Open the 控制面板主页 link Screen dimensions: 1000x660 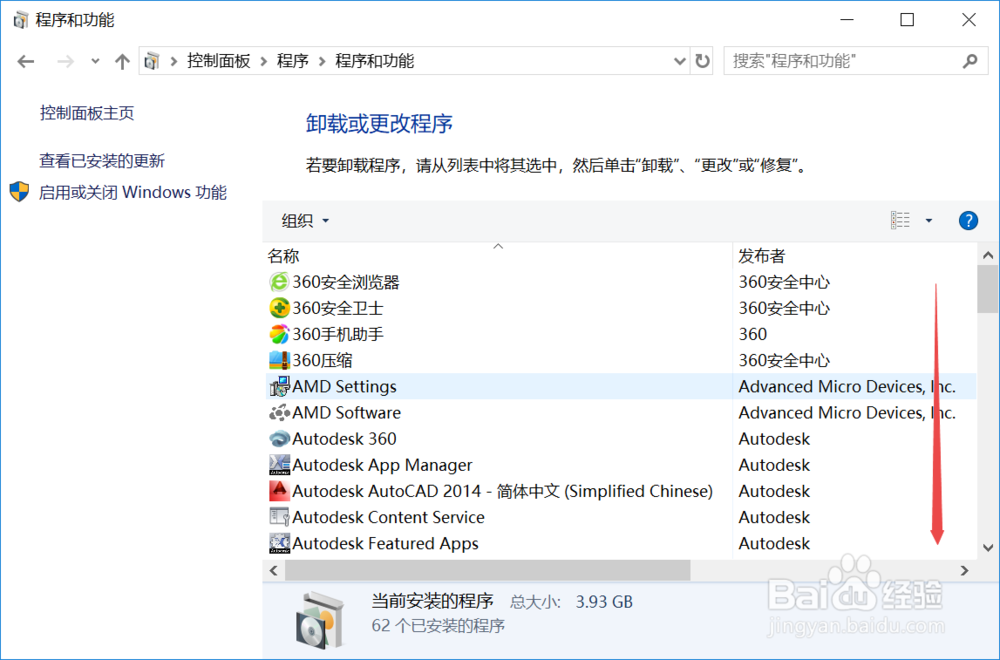[87, 113]
